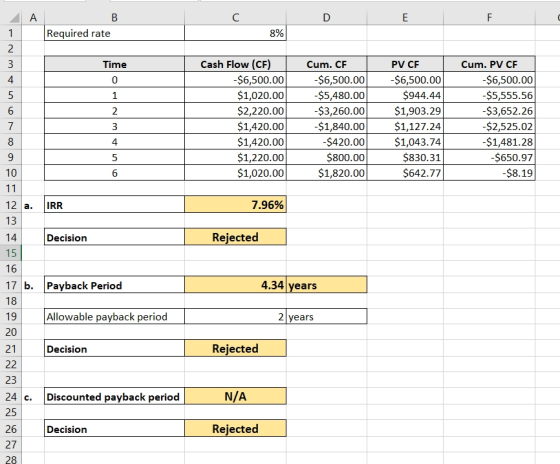Screen dimensions: 560x464
Task: Select row 1 header
Action: click(x=11, y=33)
